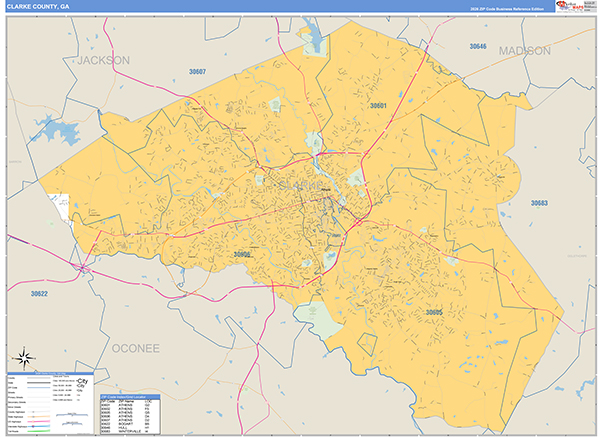Click the MADISON county label
The height and width of the screenshot is (437, 600).
(525, 51)
